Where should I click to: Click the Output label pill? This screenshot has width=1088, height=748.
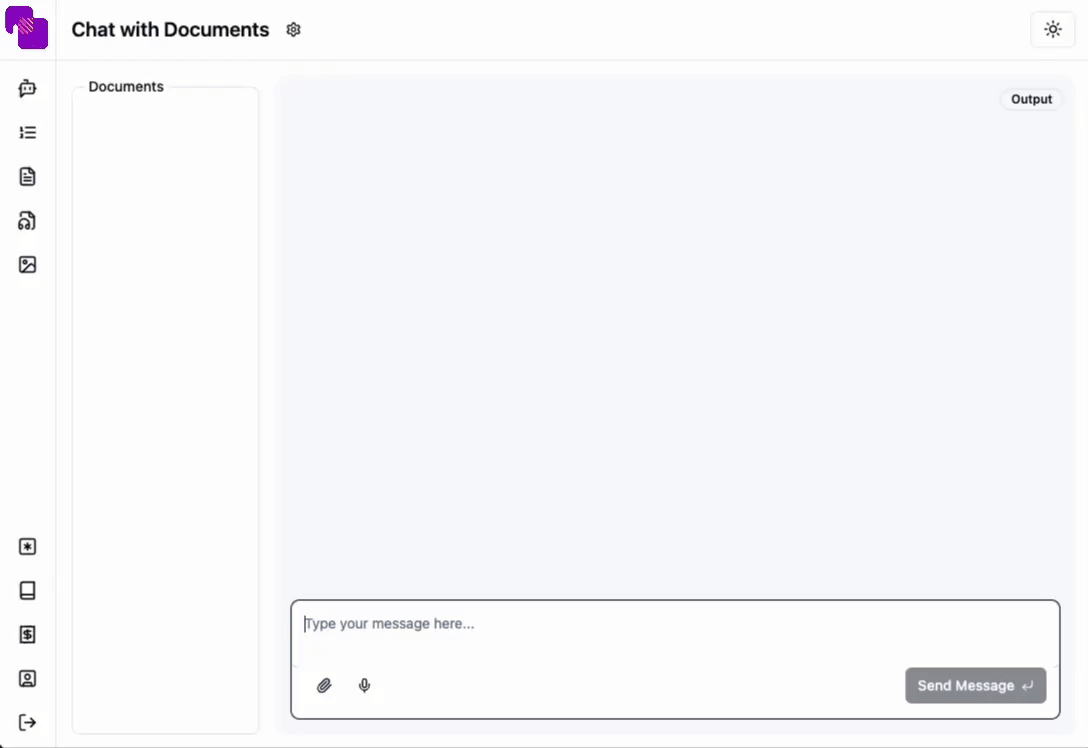click(x=1031, y=99)
